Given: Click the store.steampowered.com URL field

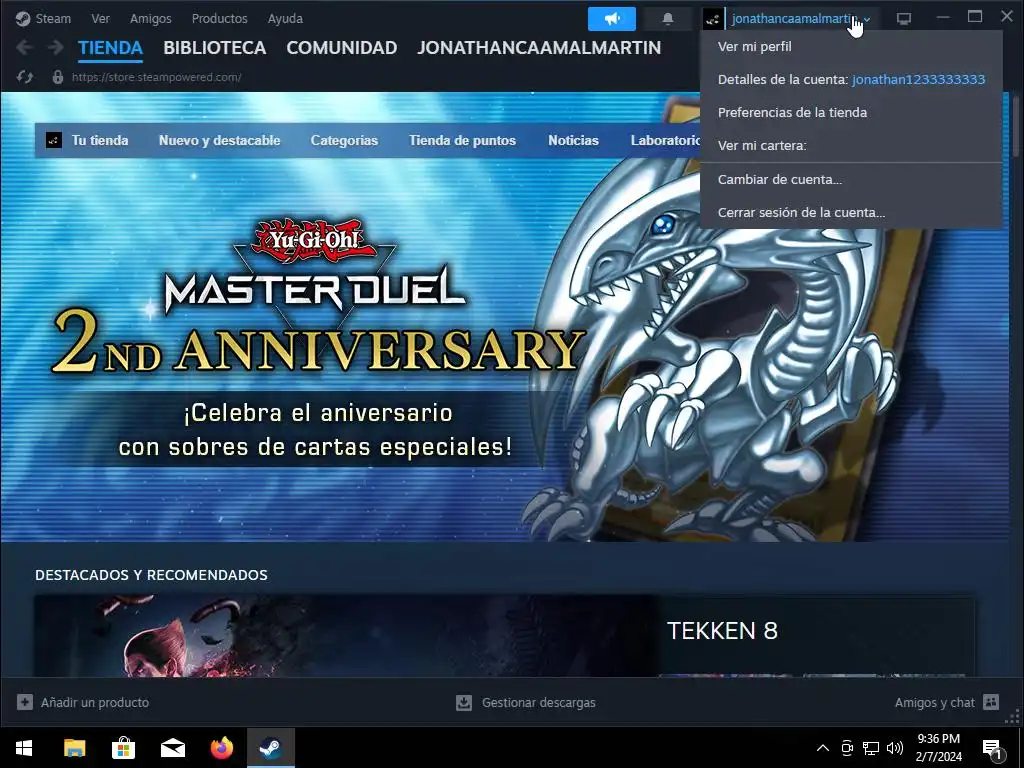Looking at the screenshot, I should coord(157,77).
